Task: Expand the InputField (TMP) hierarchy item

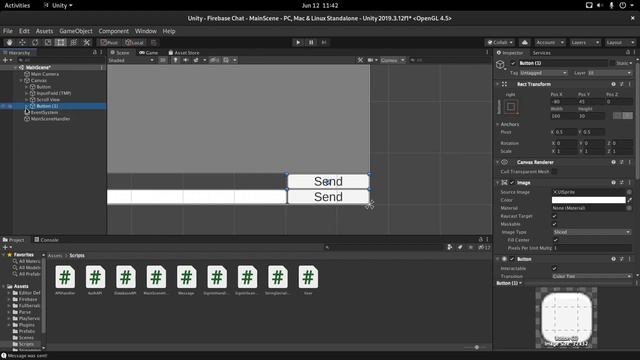Action: pyautogui.click(x=27, y=93)
